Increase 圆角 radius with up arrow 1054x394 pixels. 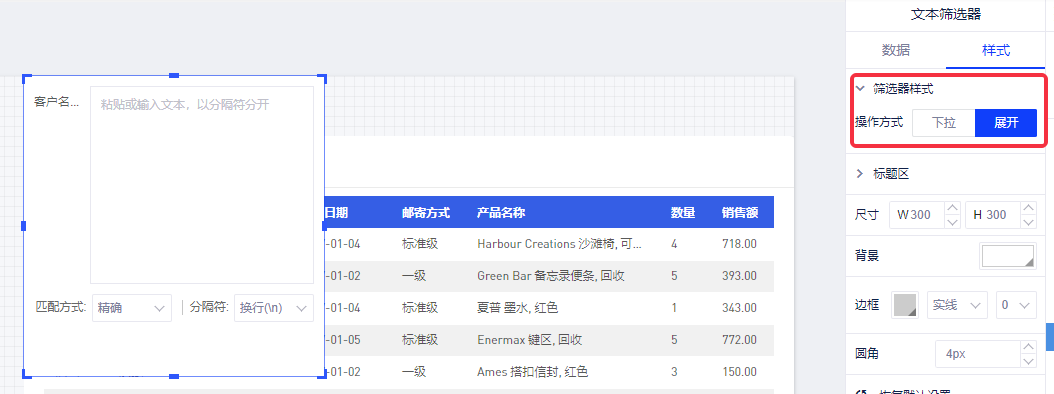click(1028, 347)
